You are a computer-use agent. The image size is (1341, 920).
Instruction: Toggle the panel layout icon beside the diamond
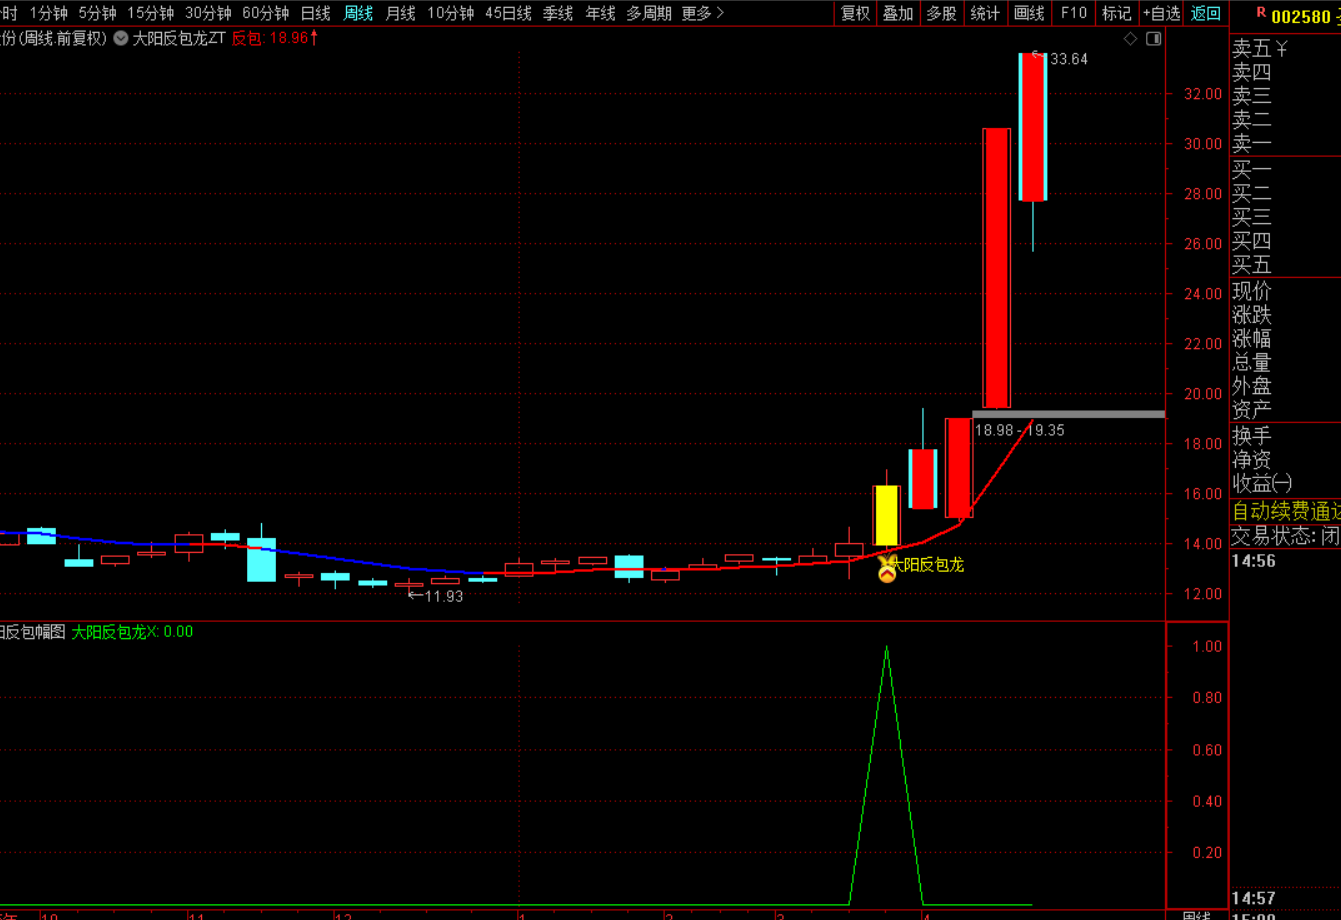point(1153,39)
